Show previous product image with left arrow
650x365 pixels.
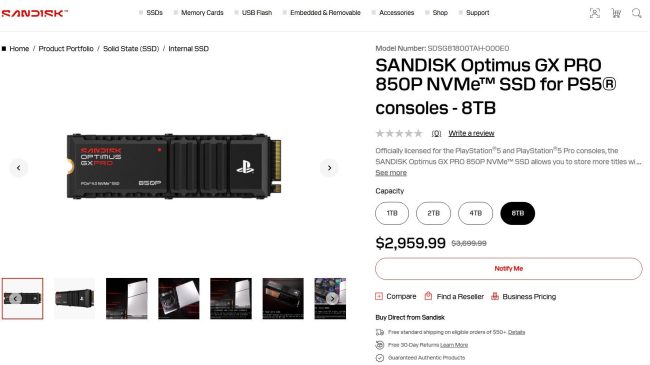19,168
